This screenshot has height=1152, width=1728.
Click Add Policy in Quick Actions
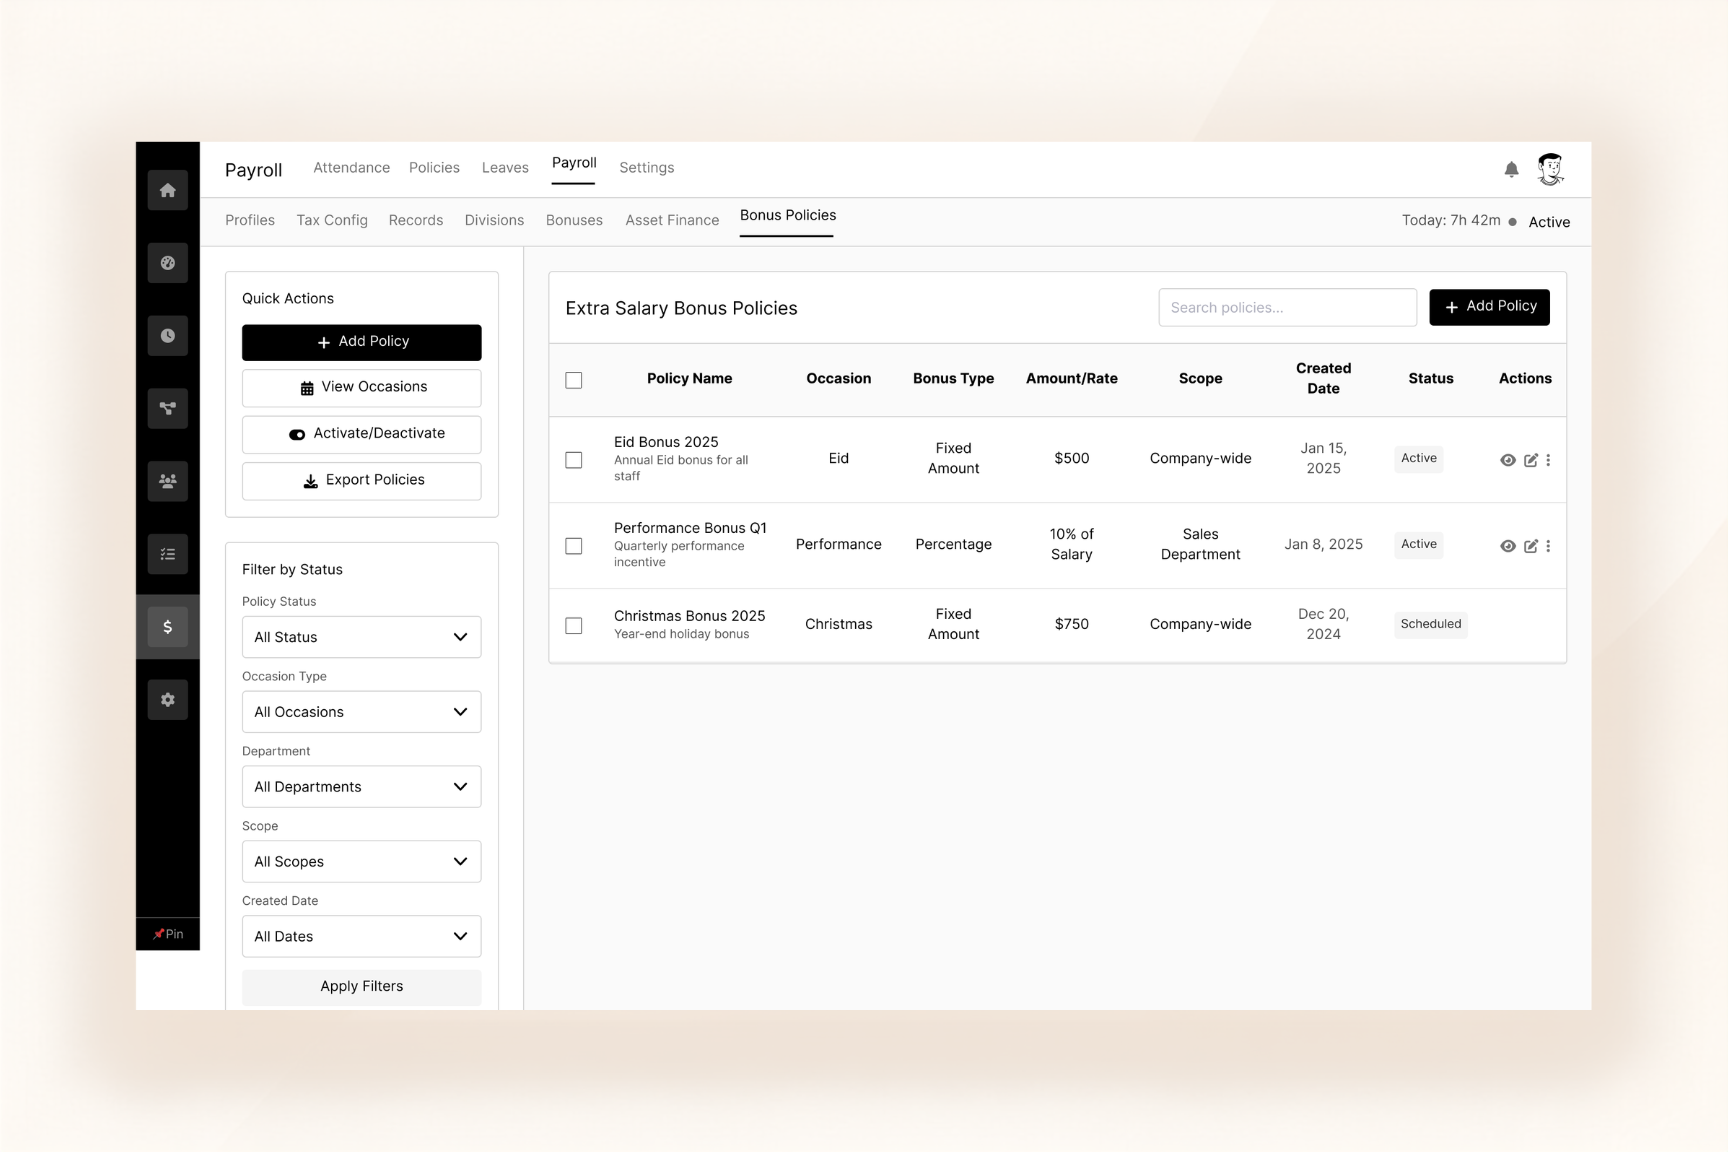point(361,342)
